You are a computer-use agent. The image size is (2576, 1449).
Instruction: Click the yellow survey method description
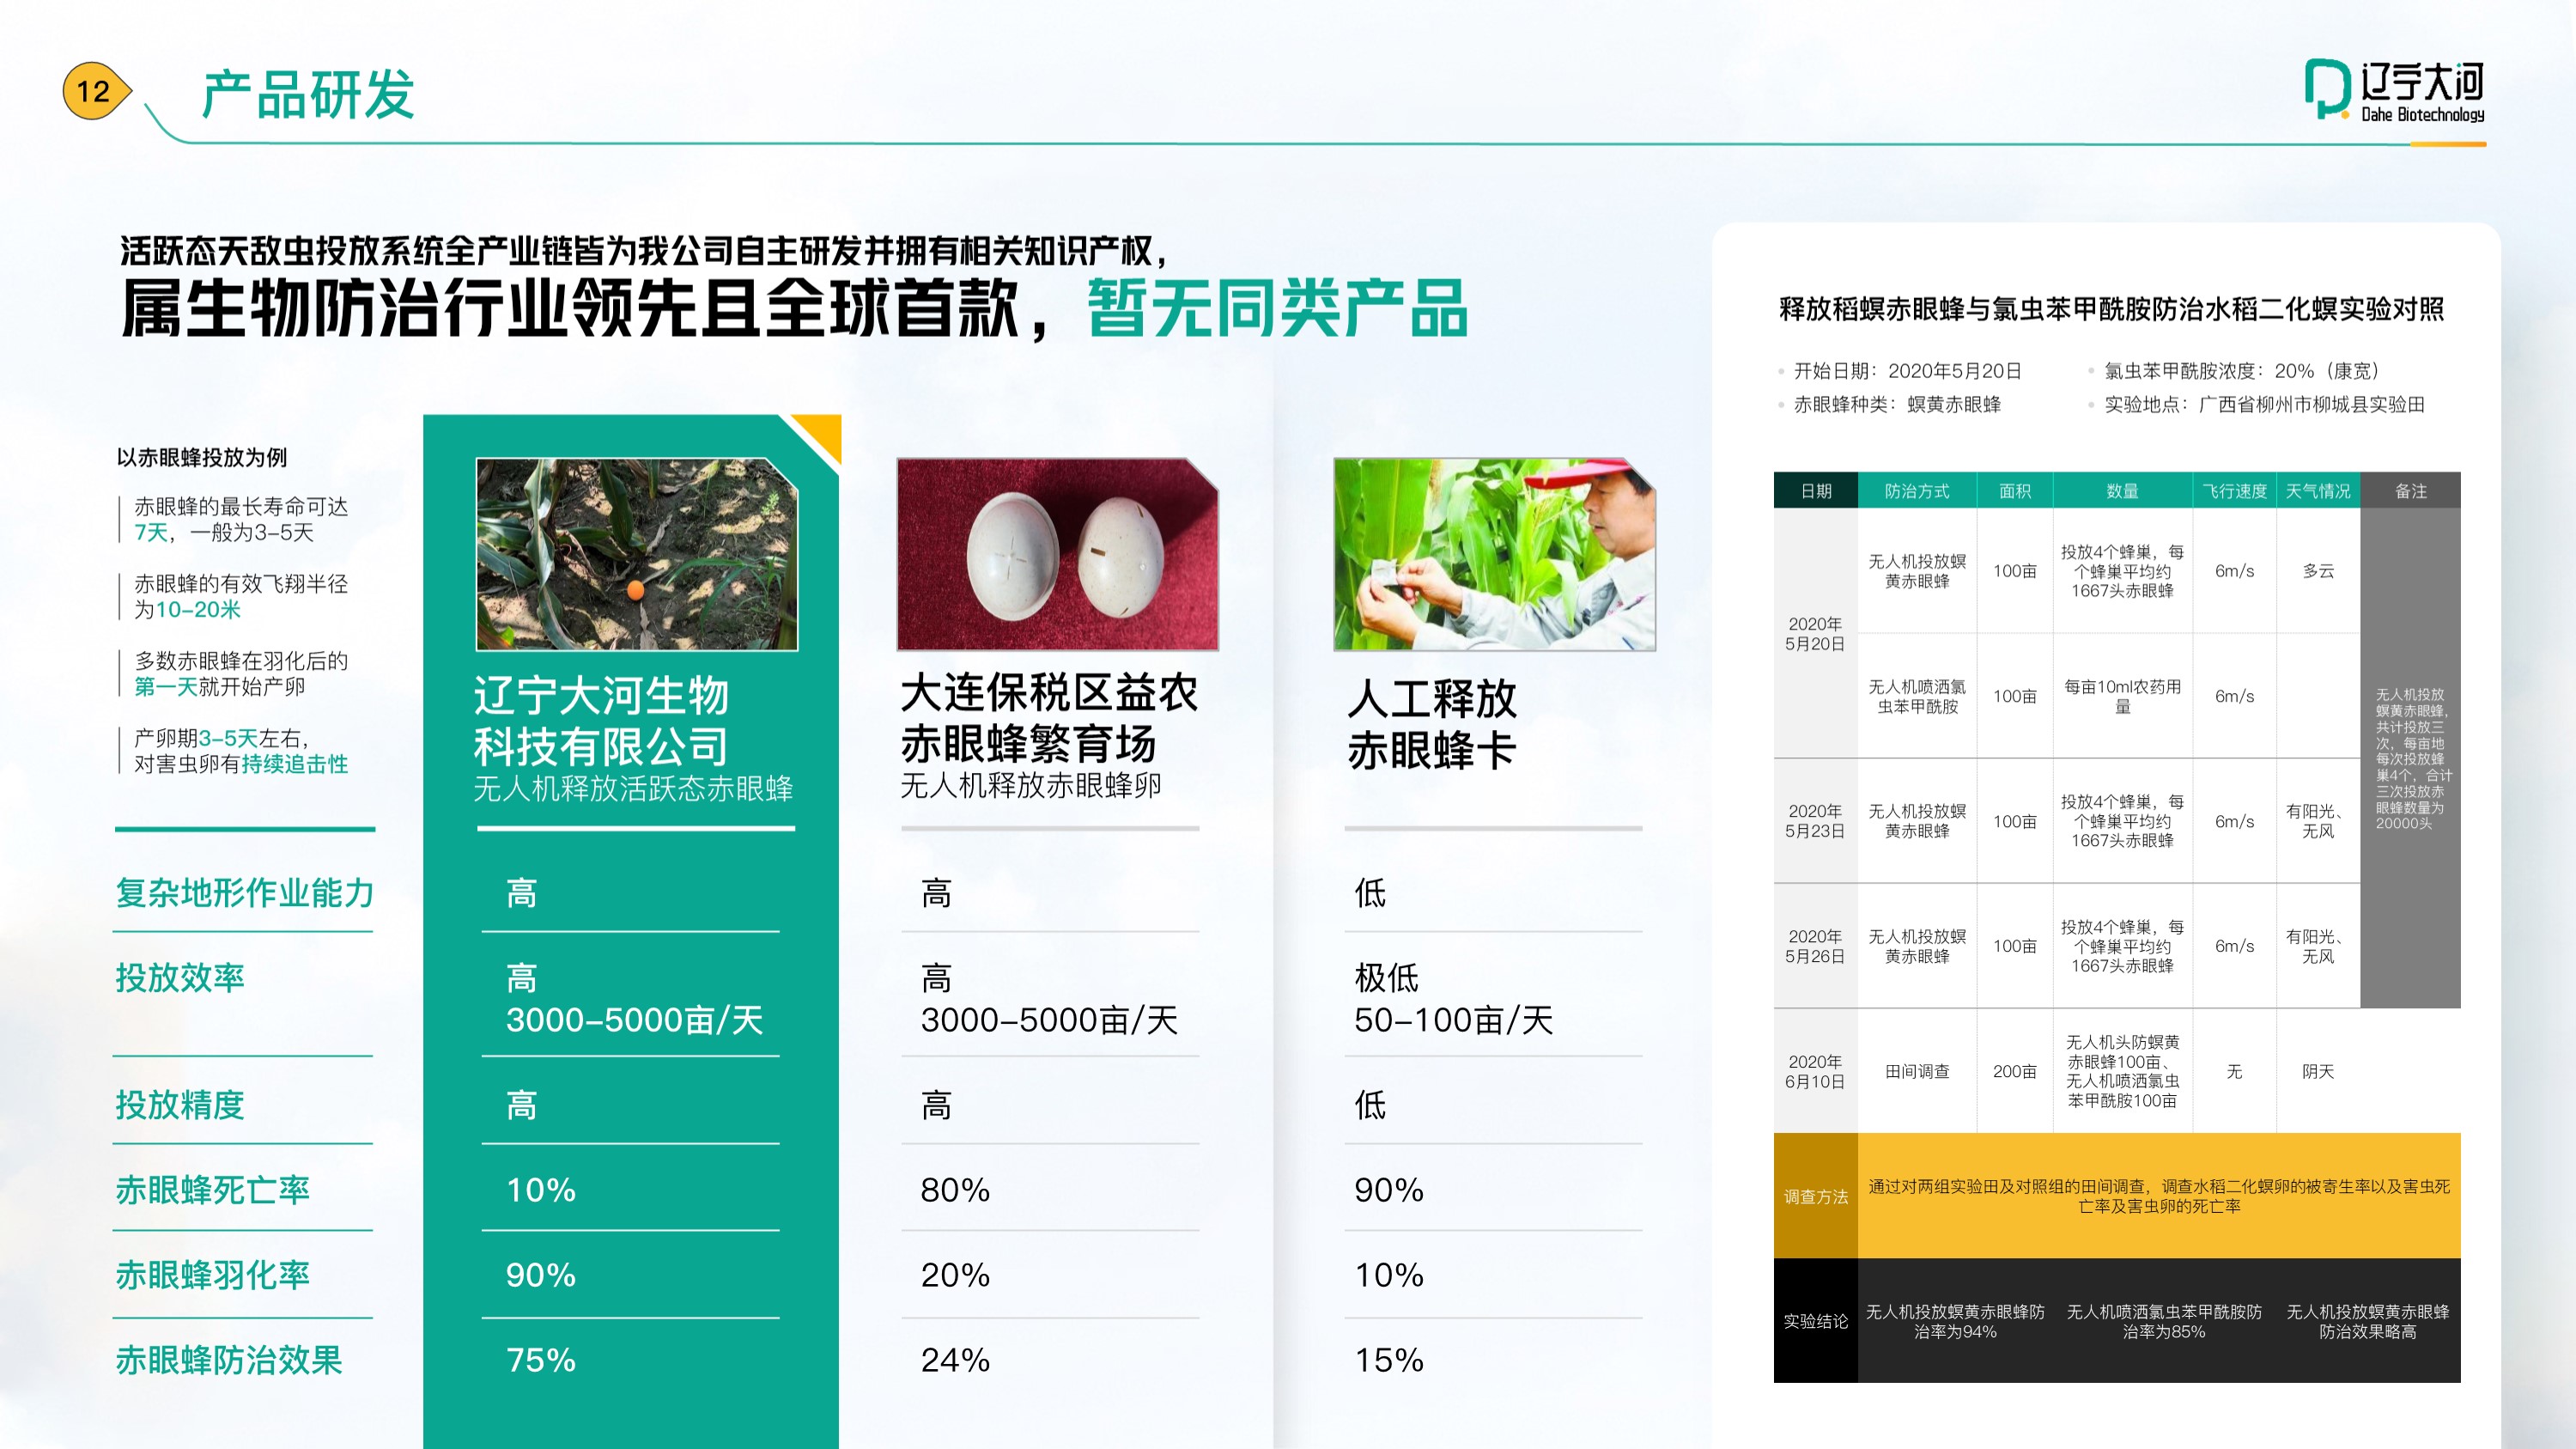pos(2159,1196)
